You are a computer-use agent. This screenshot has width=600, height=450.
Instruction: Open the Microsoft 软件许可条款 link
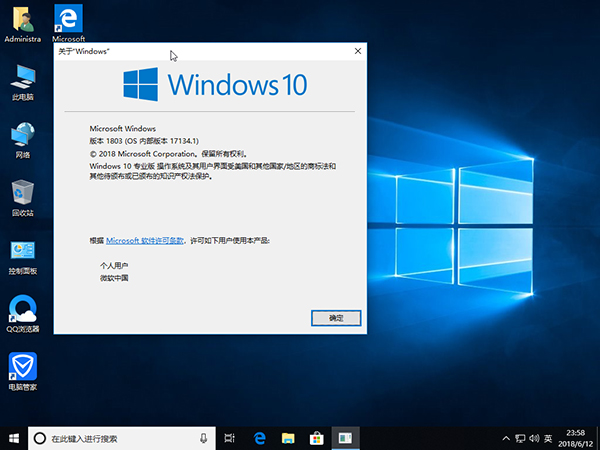click(145, 241)
